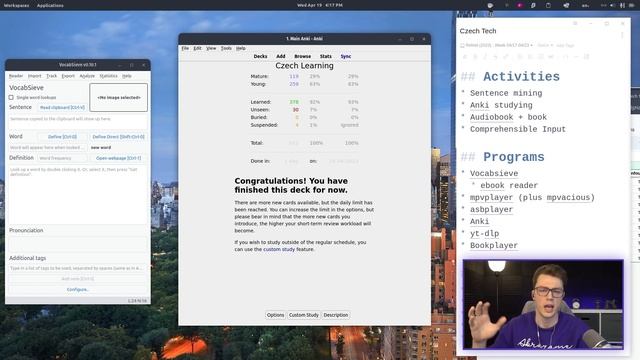Image resolution: width=640 pixels, height=360 pixels.
Task: Click the Unseen count in Anki stats
Action: (x=296, y=110)
